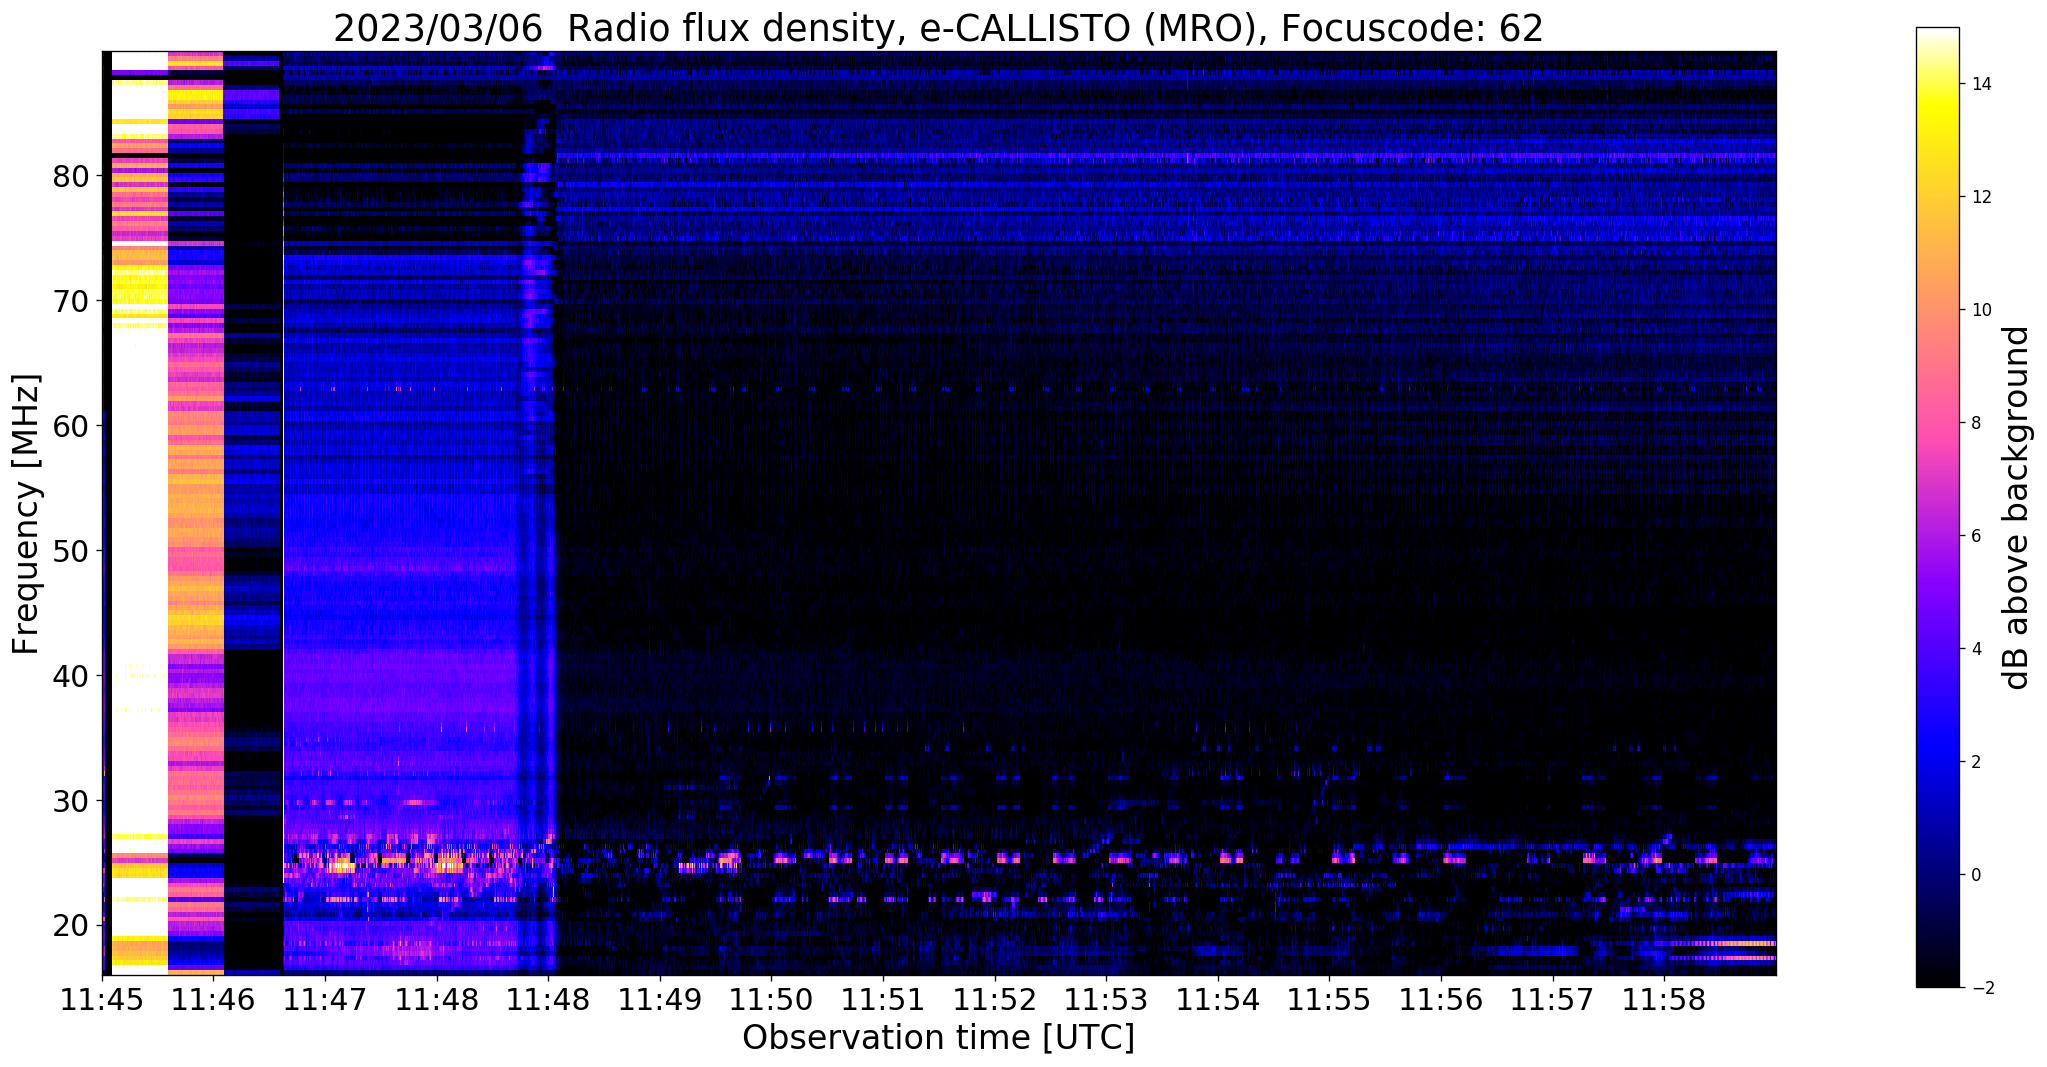Screen dimensions: 2047x1067
Task: Click the 80 MHz frequency tick label
Action: (71, 176)
